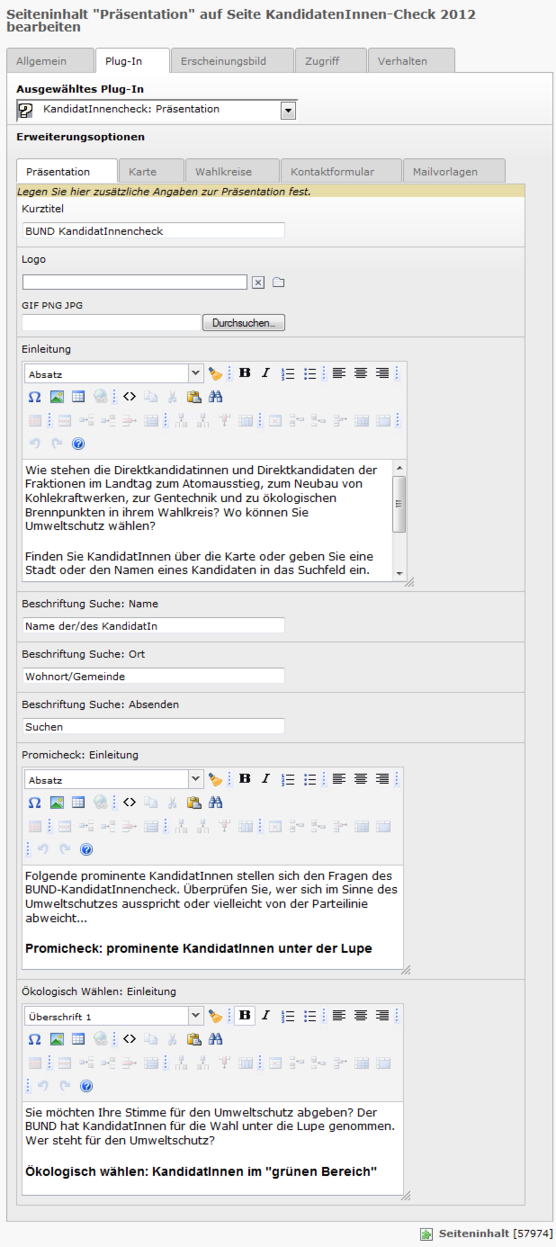Screen dimensions: 556x1247
Task: Browse records with Logo folder icon
Action: (279, 282)
